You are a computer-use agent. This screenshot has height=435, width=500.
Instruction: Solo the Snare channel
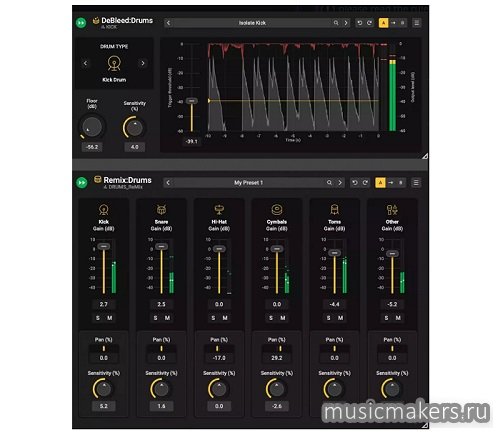point(155,318)
